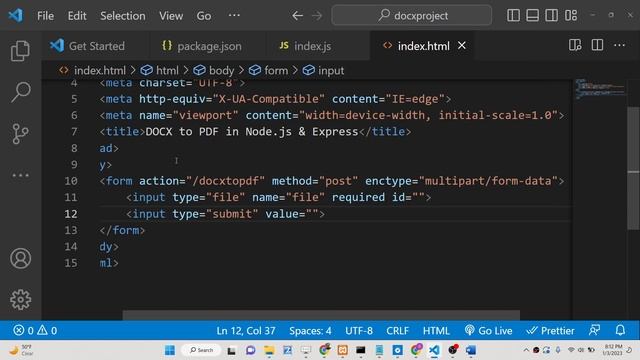This screenshot has height=360, width=640.
Task: Click the title text on line 7
Action: pyautogui.click(x=252, y=132)
